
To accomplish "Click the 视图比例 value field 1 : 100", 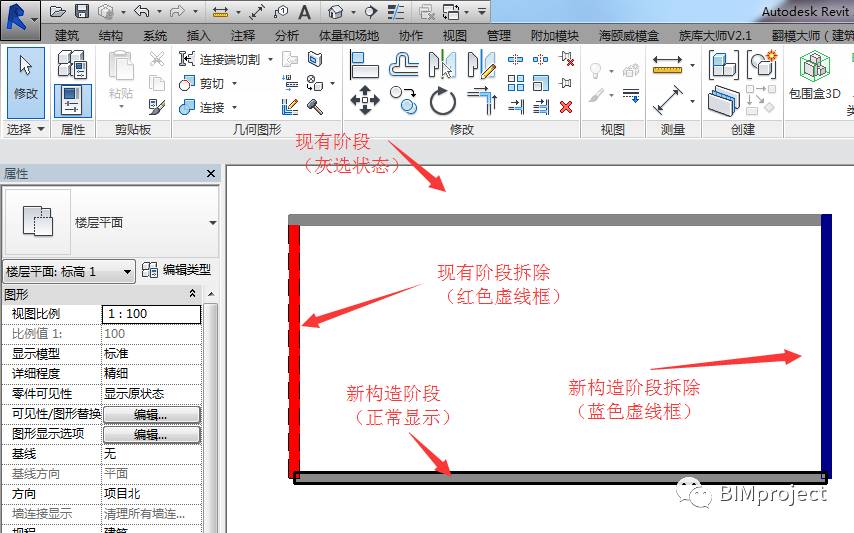I will coord(151,314).
